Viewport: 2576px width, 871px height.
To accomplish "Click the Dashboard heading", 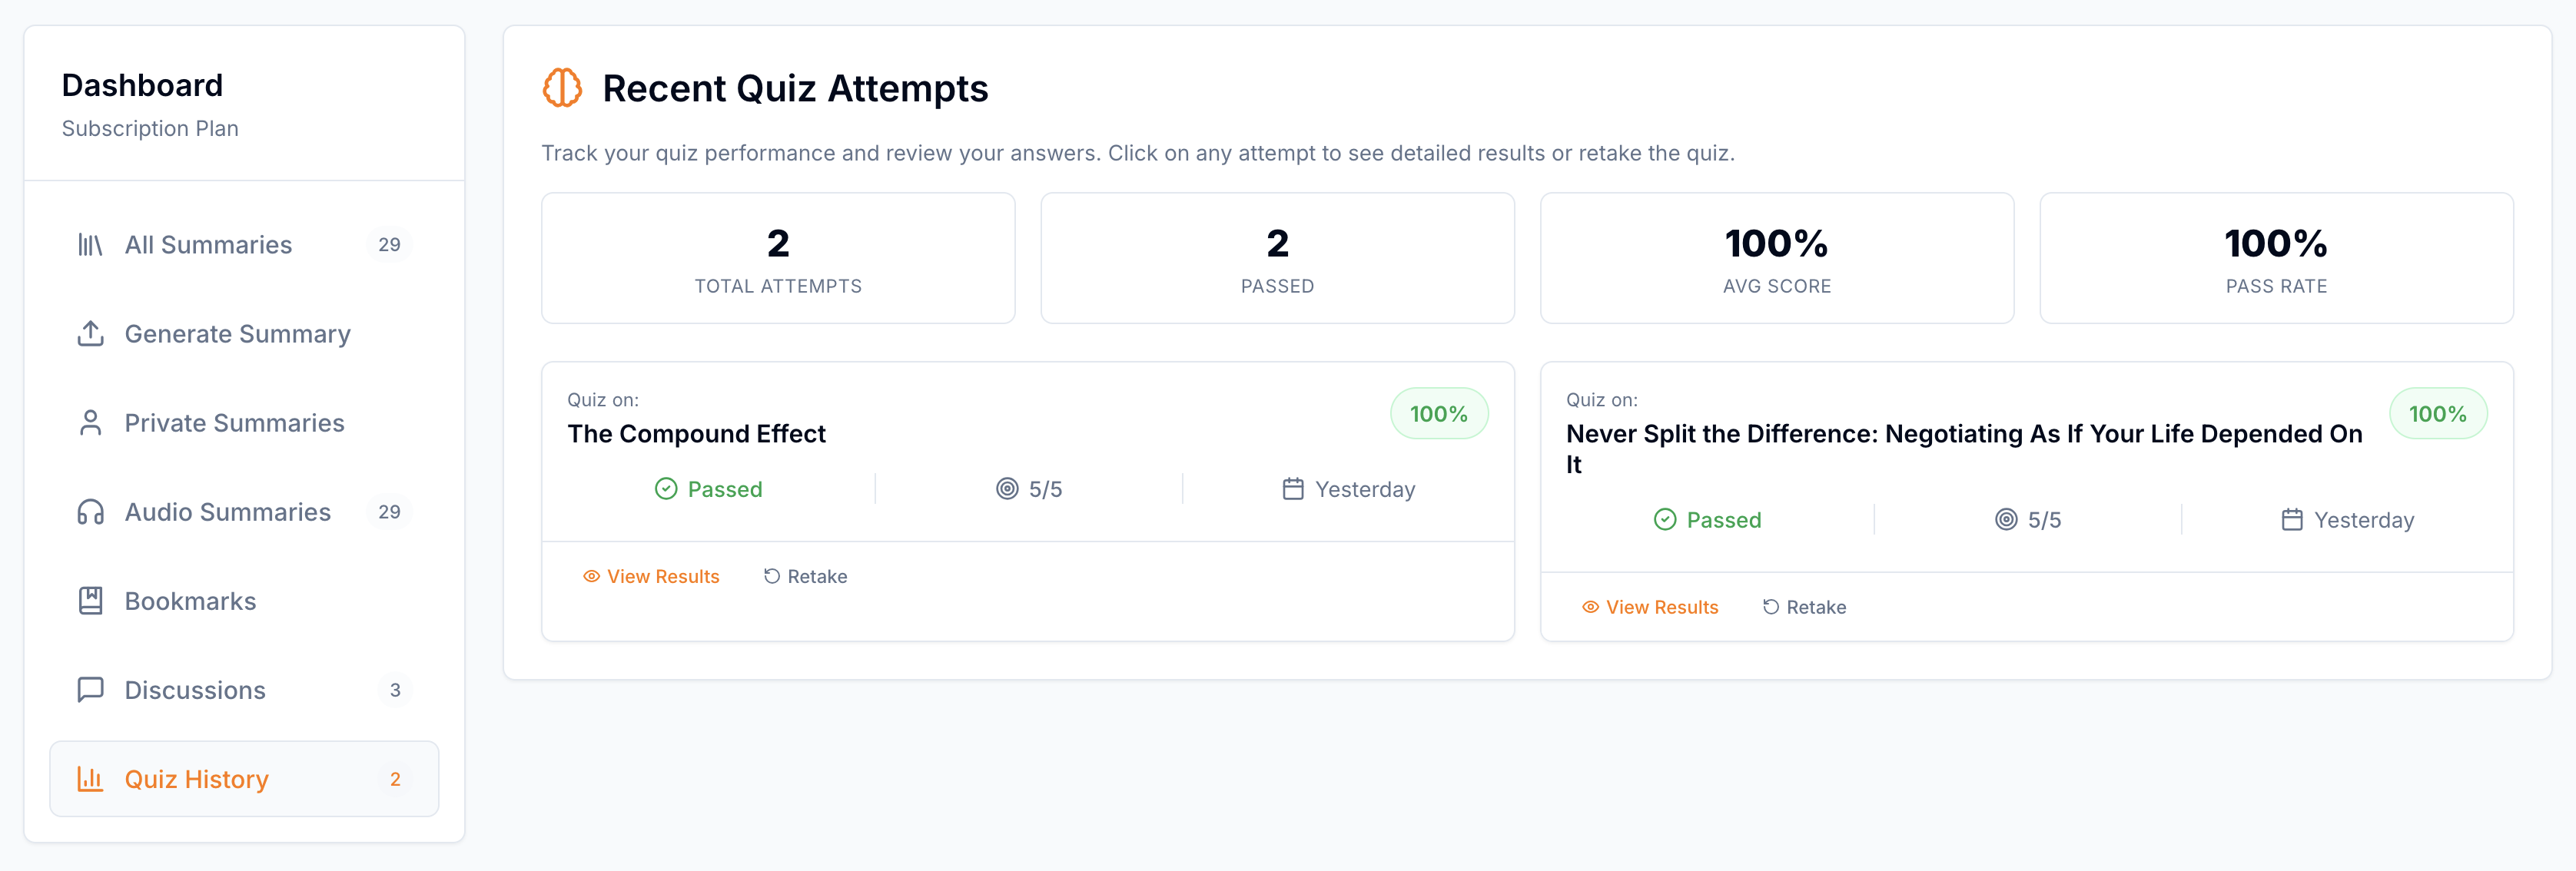I will 142,85.
